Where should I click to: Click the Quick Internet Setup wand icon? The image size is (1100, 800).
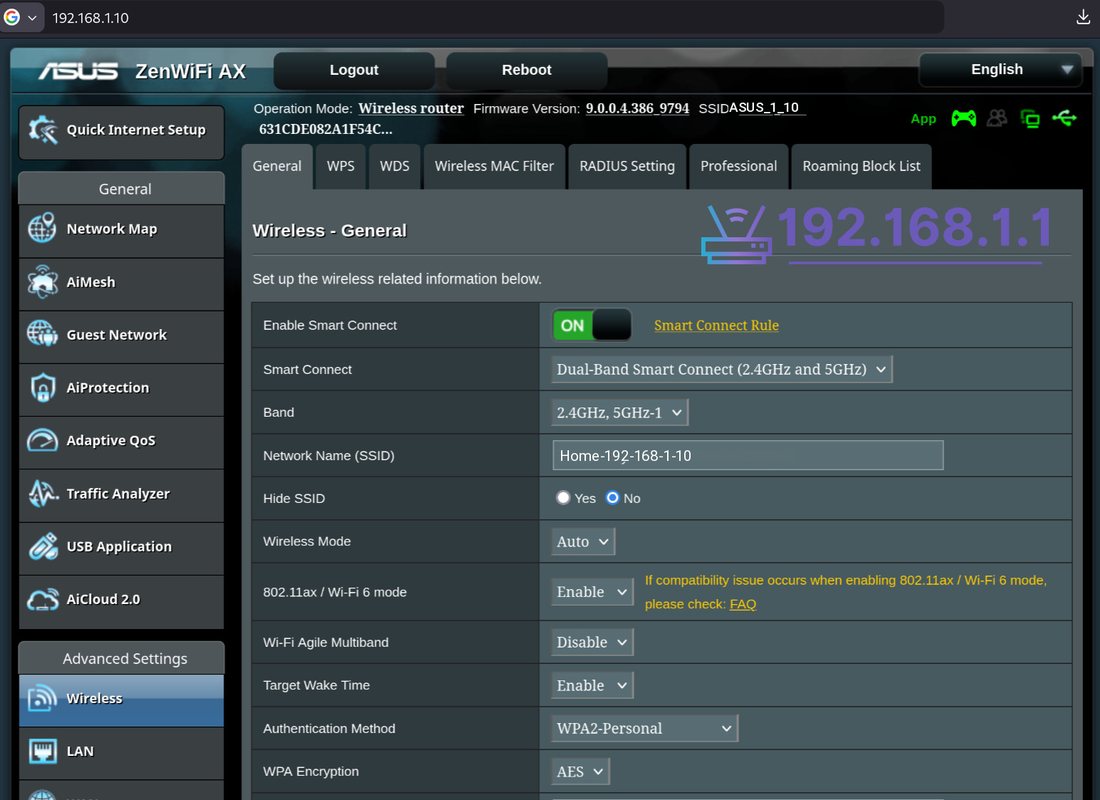point(43,130)
